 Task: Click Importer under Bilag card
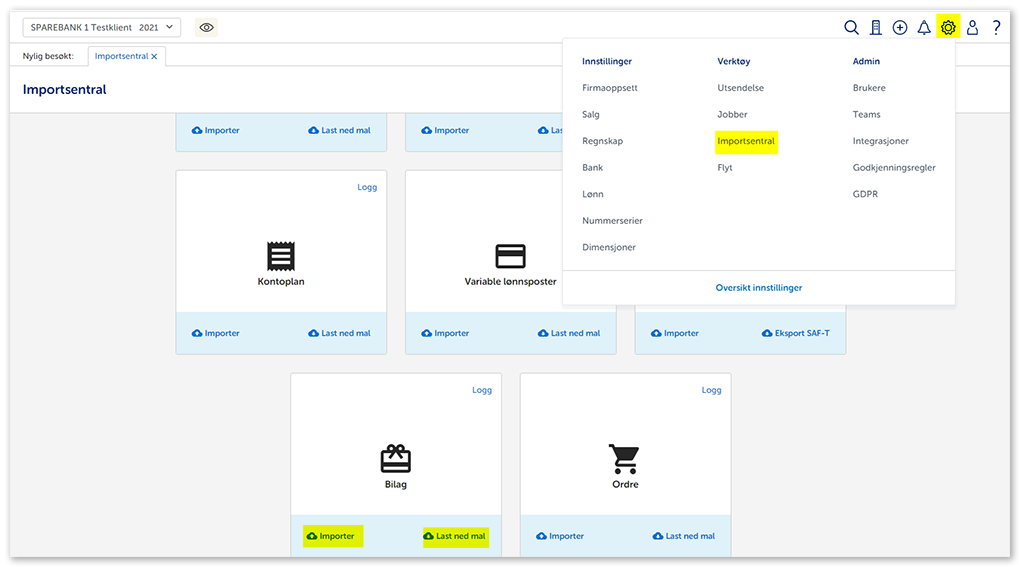click(x=331, y=536)
